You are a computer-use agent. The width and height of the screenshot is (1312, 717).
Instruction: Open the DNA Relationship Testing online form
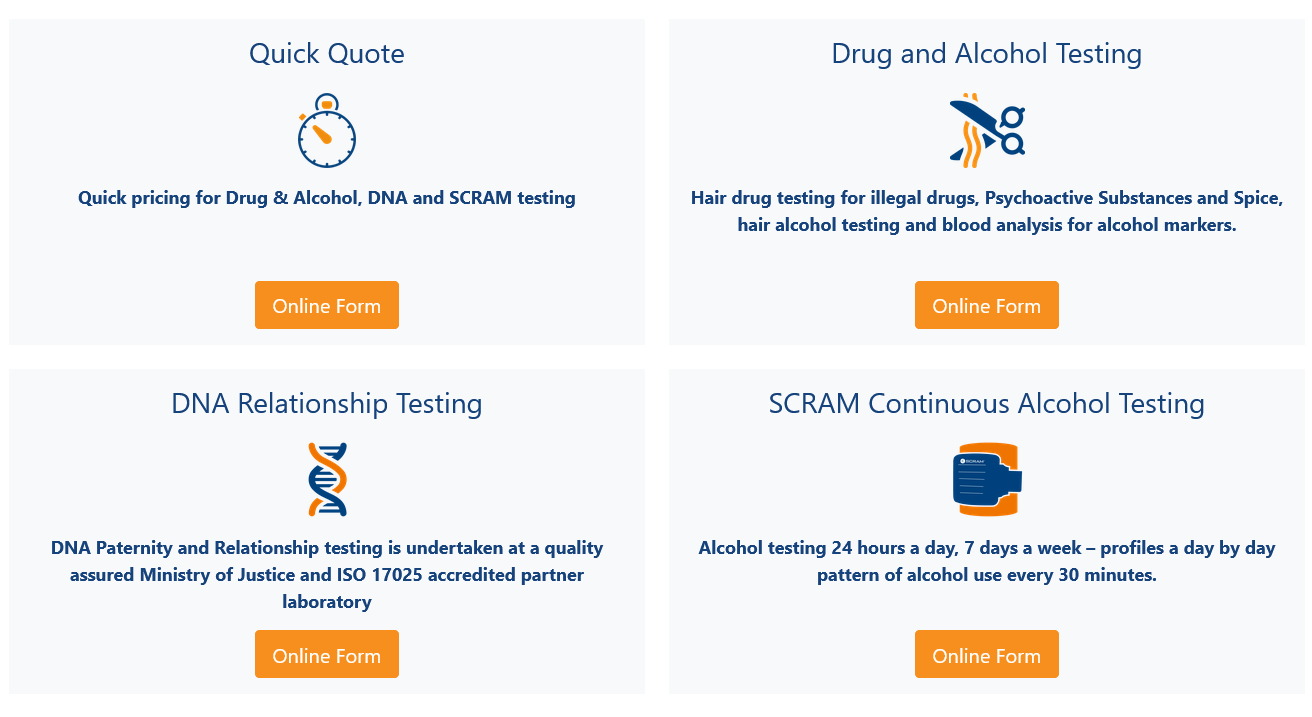(327, 655)
